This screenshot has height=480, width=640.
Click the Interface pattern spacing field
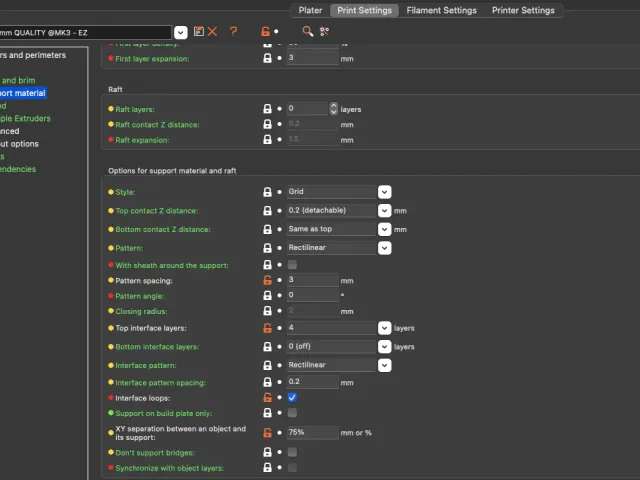[313, 382]
